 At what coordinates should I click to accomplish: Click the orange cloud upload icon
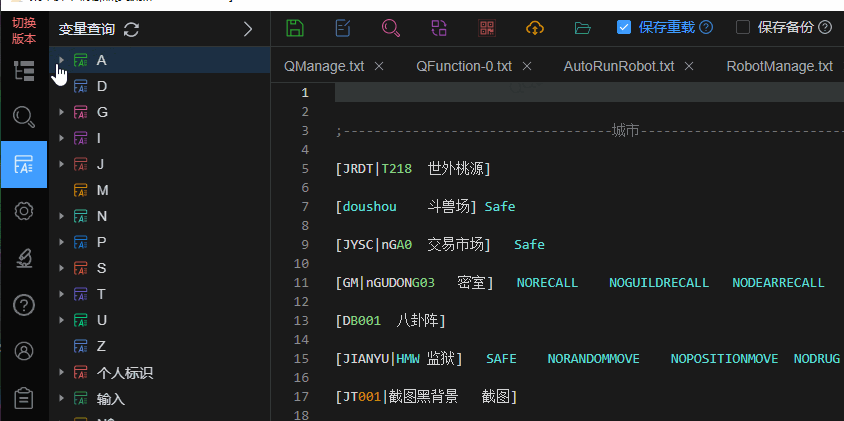[534, 27]
